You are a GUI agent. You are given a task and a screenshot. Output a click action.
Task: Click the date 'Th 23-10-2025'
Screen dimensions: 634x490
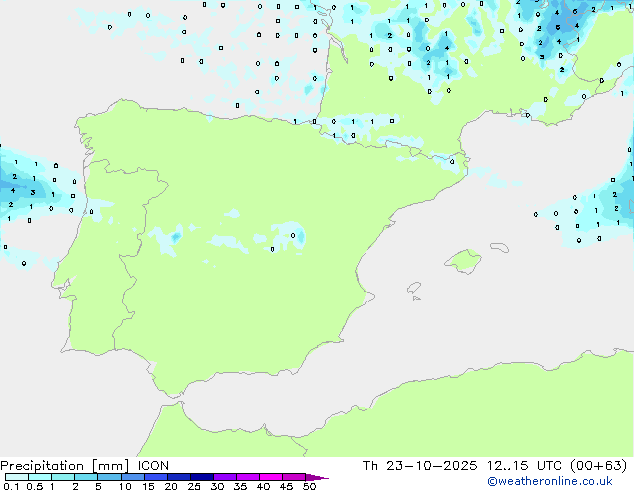(420, 466)
